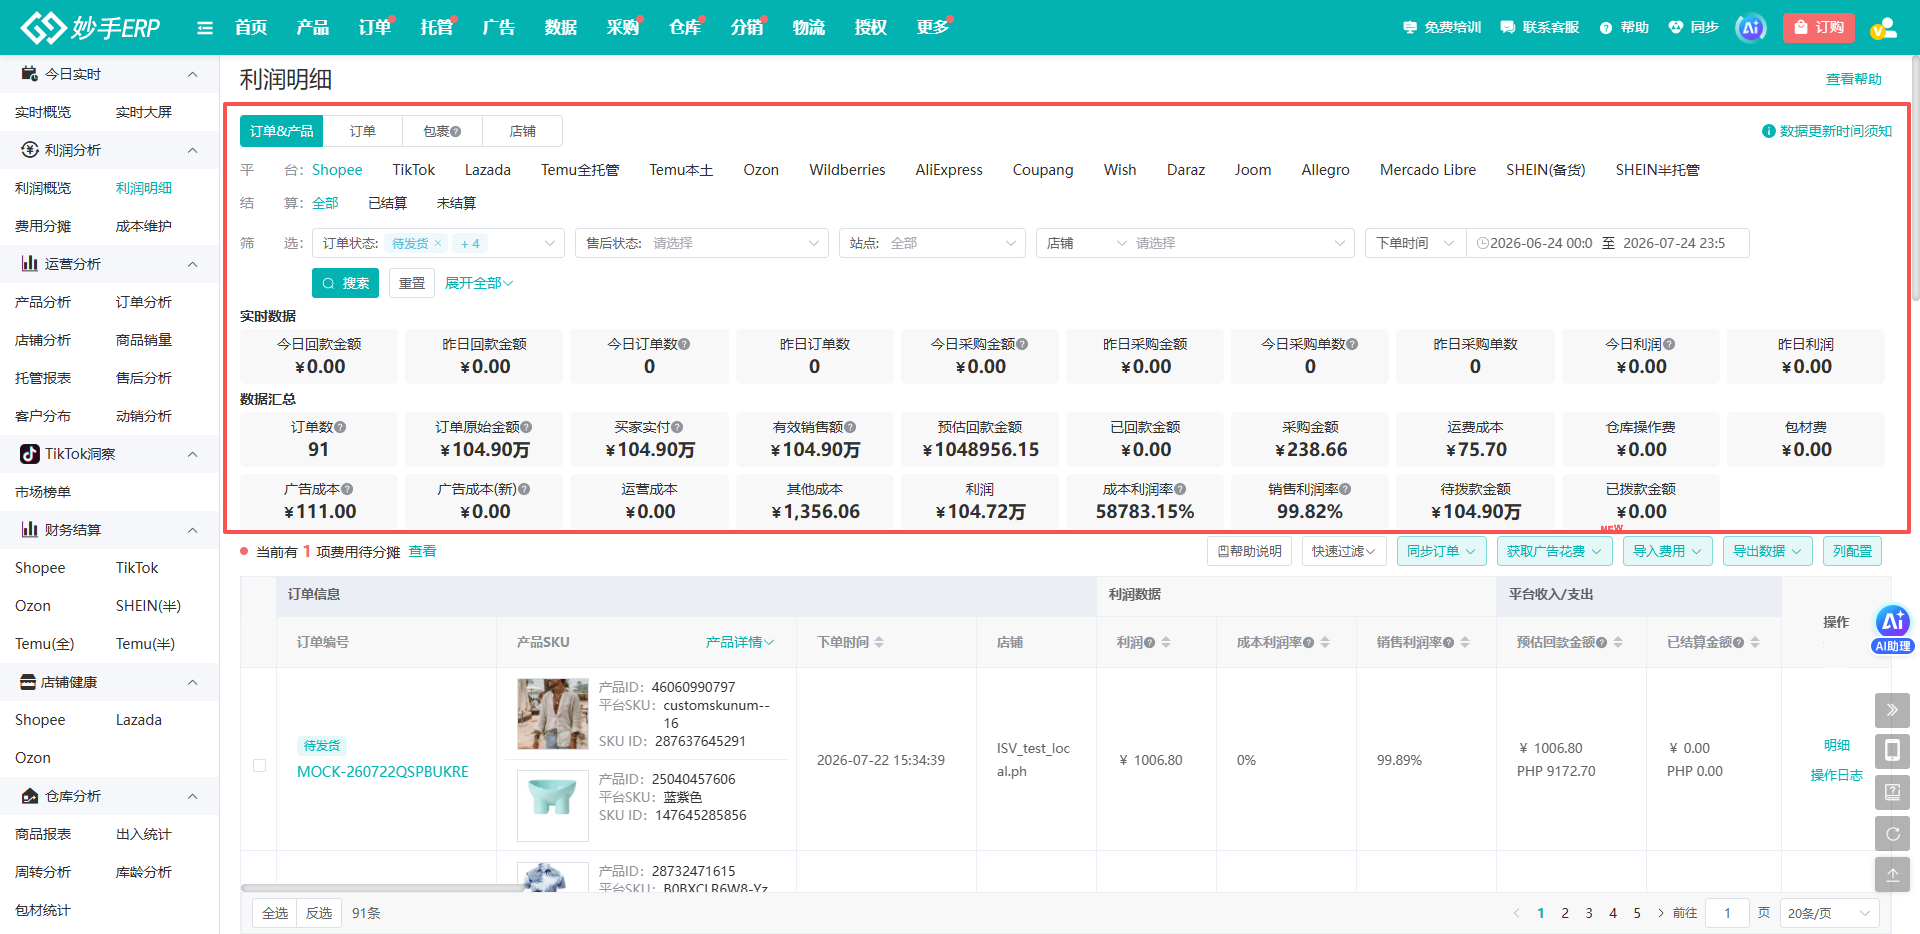Click the question icon beside 订单数
The image size is (1920, 934).
[340, 427]
